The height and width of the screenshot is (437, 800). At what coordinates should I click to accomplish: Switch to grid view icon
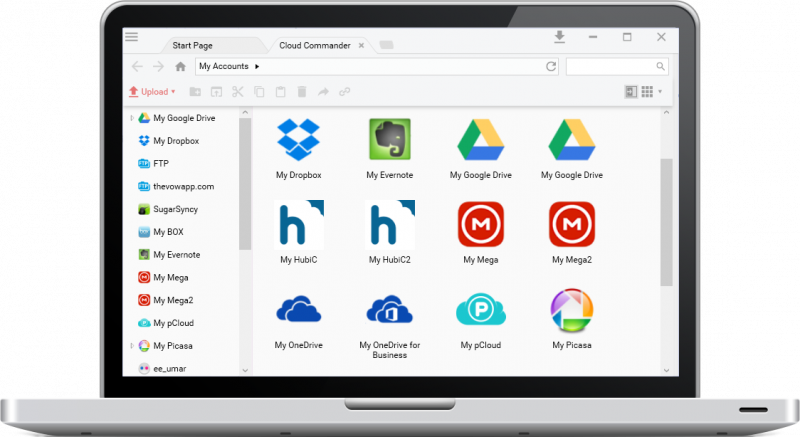tap(647, 92)
